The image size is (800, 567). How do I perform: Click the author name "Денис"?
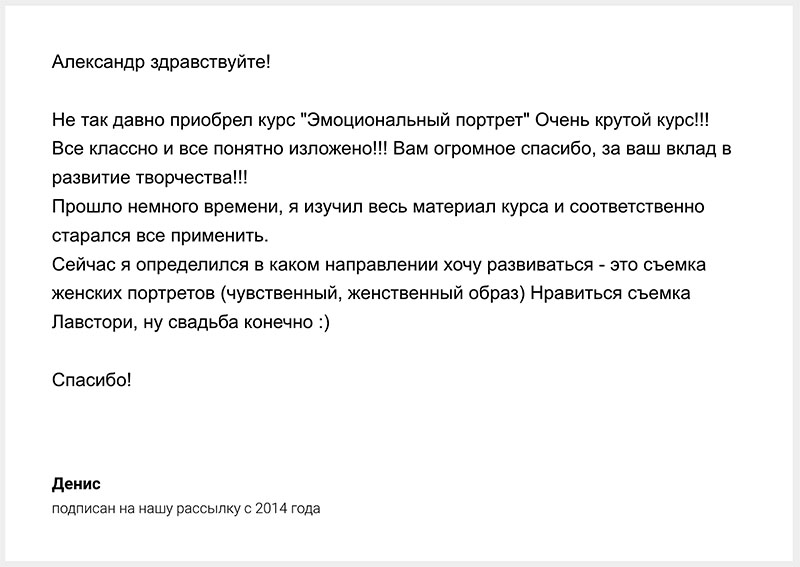(77, 484)
